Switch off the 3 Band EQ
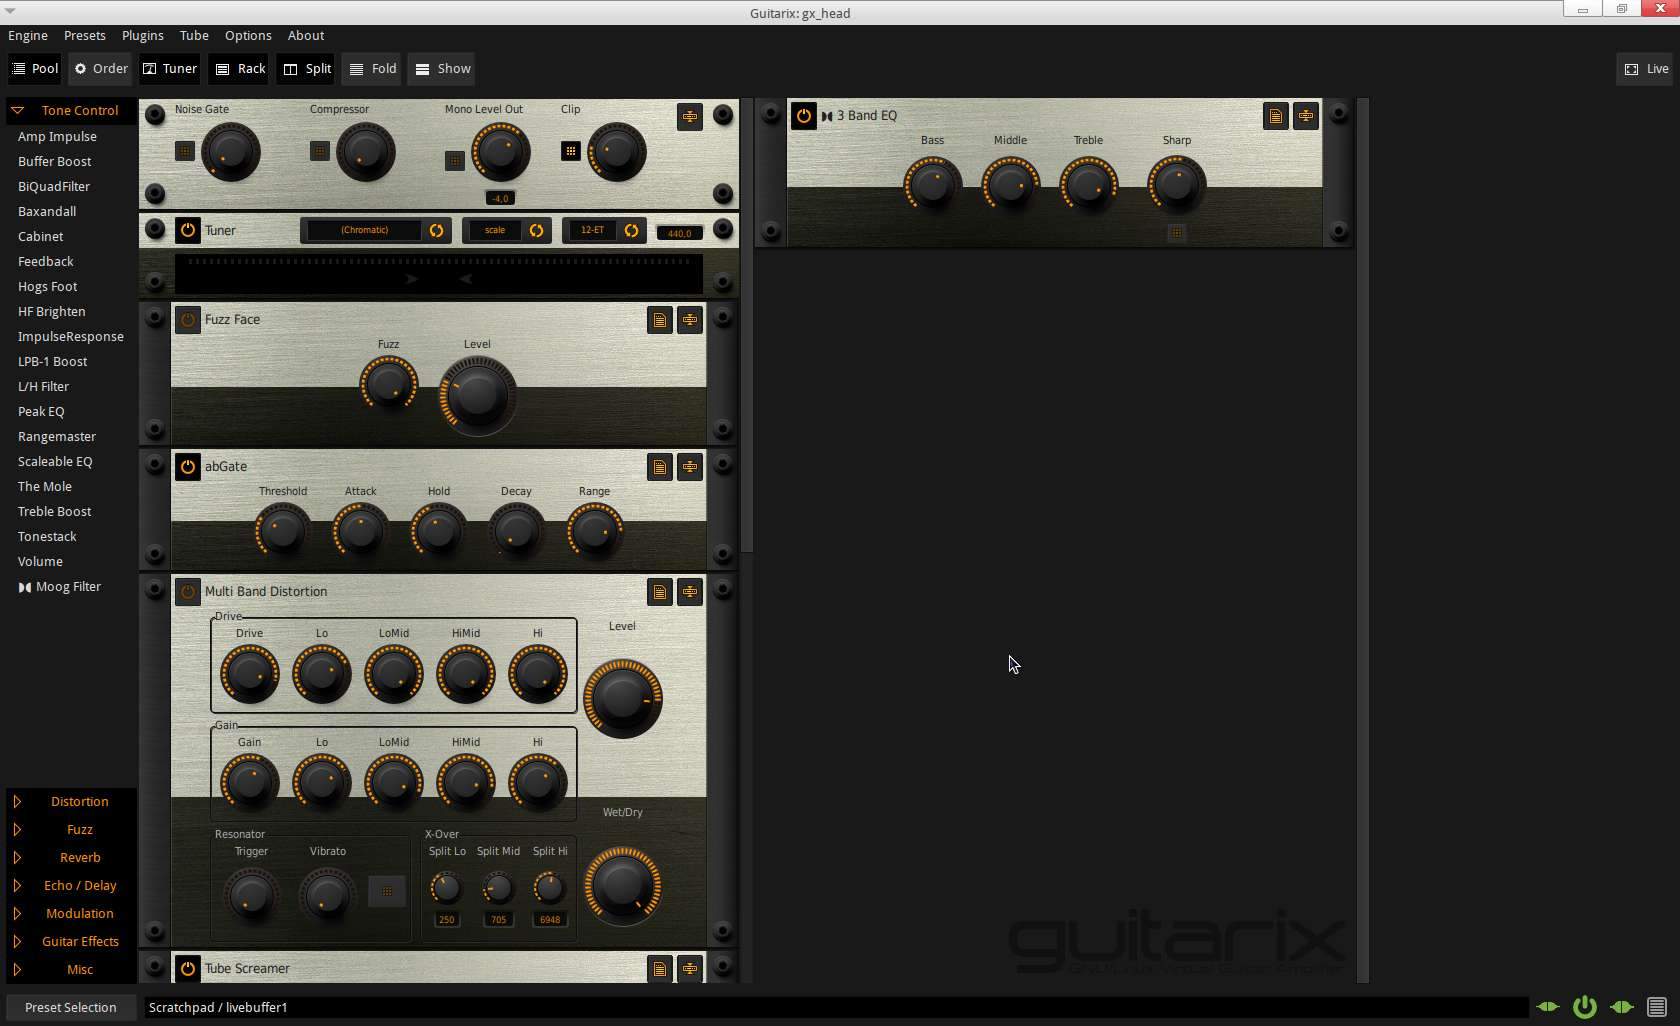The height and width of the screenshot is (1026, 1680). (x=803, y=116)
